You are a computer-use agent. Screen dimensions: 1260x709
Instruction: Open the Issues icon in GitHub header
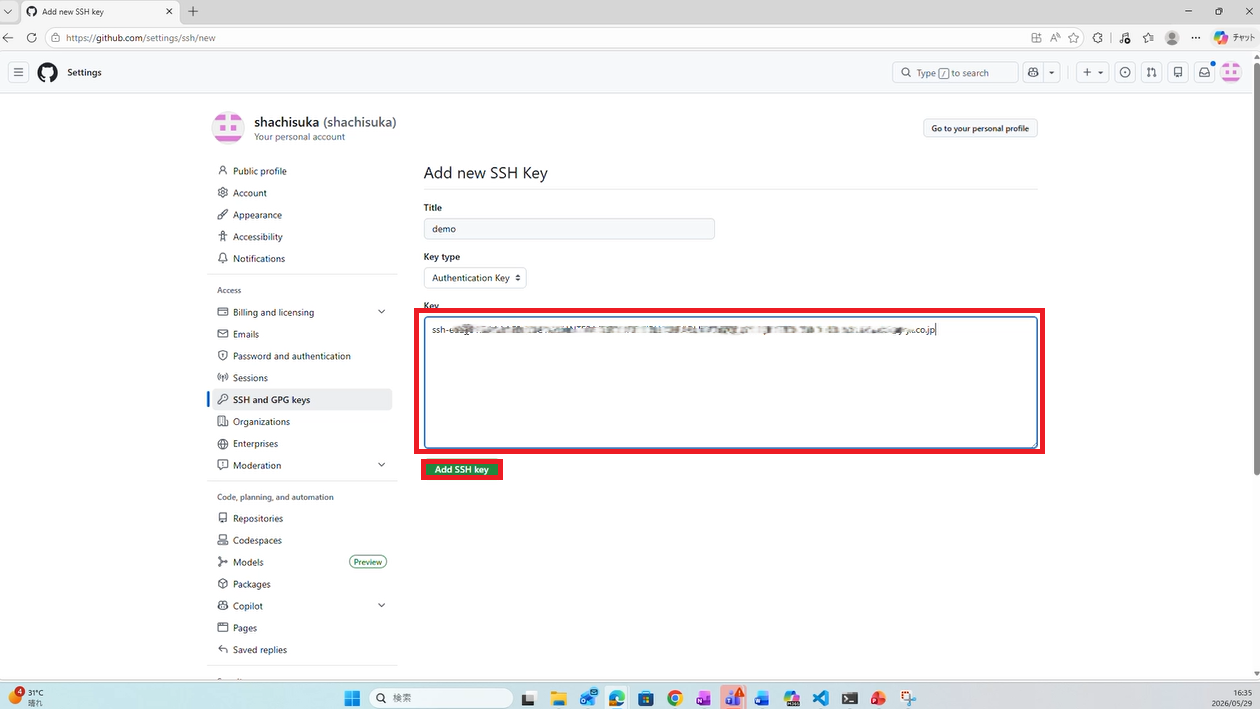click(1125, 72)
